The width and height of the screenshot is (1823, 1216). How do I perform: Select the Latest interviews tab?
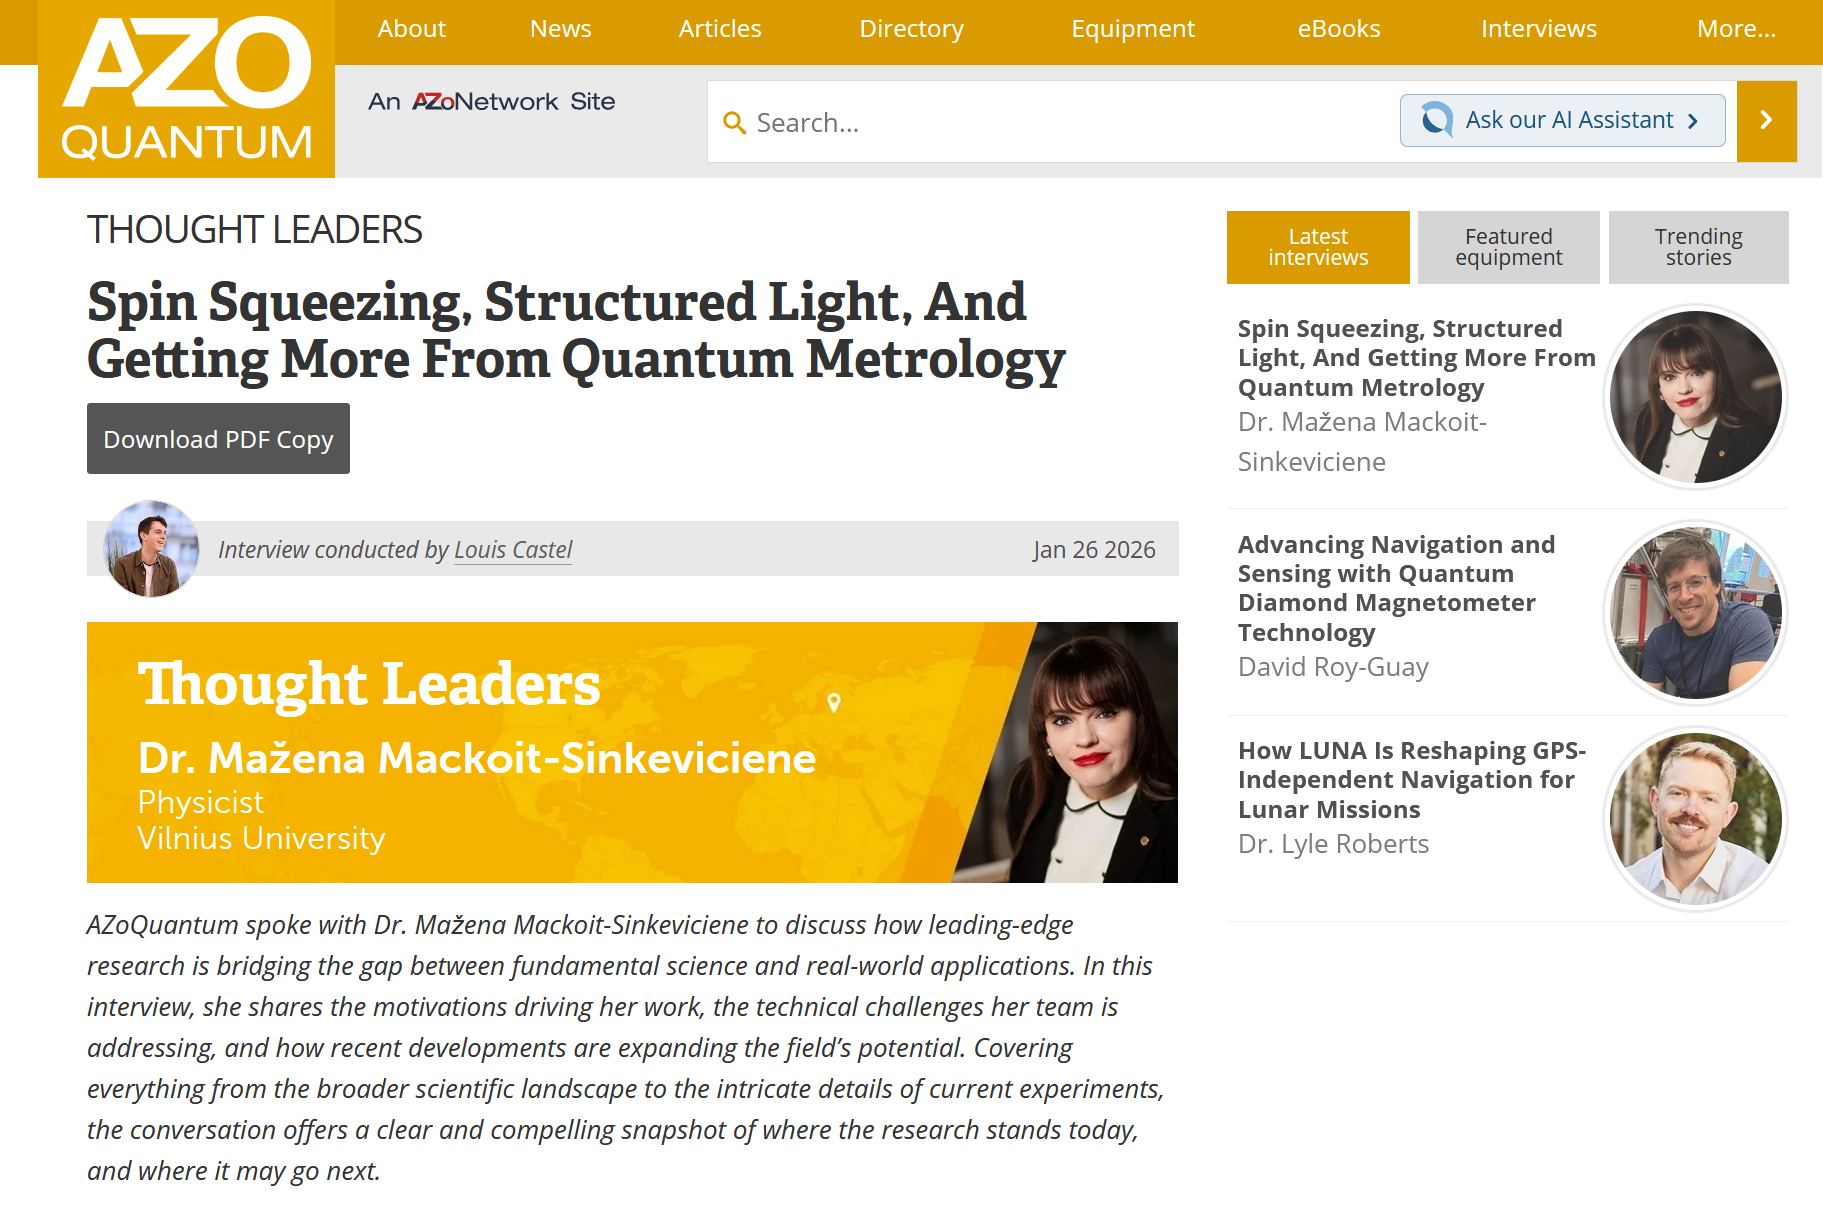tap(1317, 247)
